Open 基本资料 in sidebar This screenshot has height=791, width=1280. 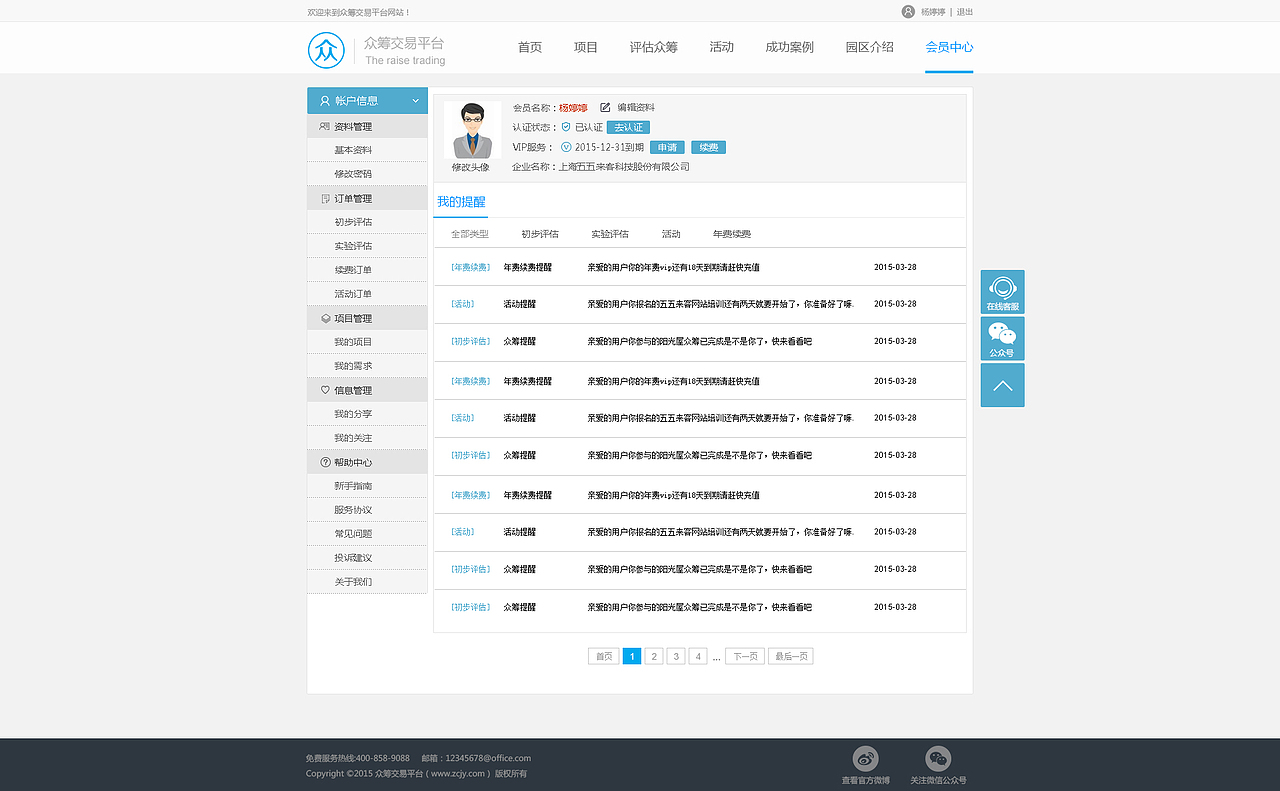353,150
